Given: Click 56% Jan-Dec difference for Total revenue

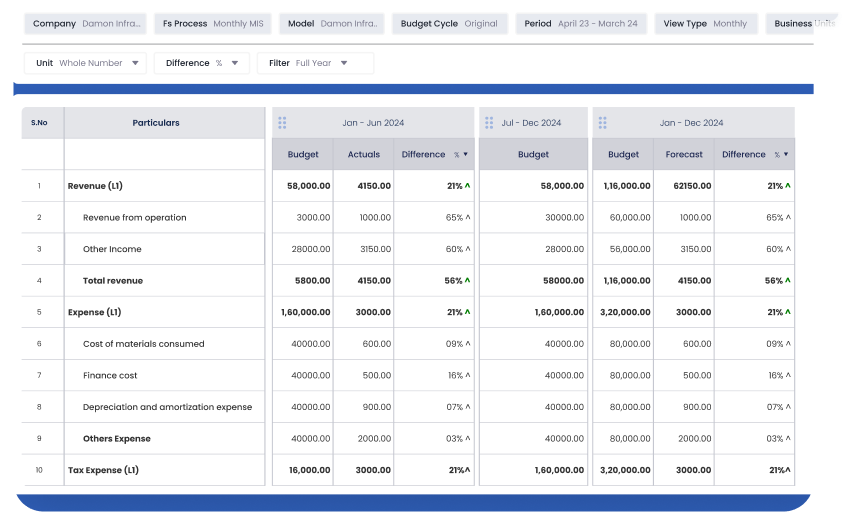Looking at the screenshot, I should coord(774,281).
